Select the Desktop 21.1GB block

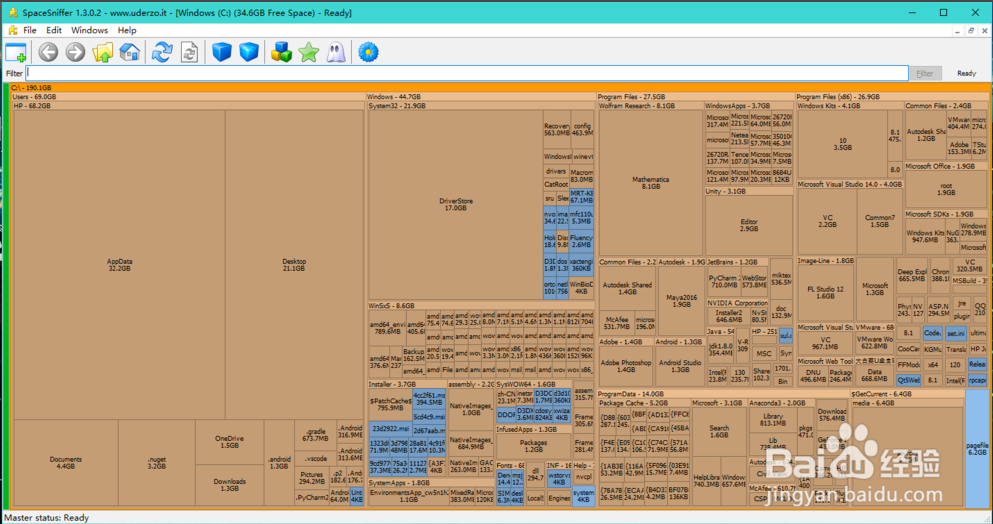coord(294,265)
